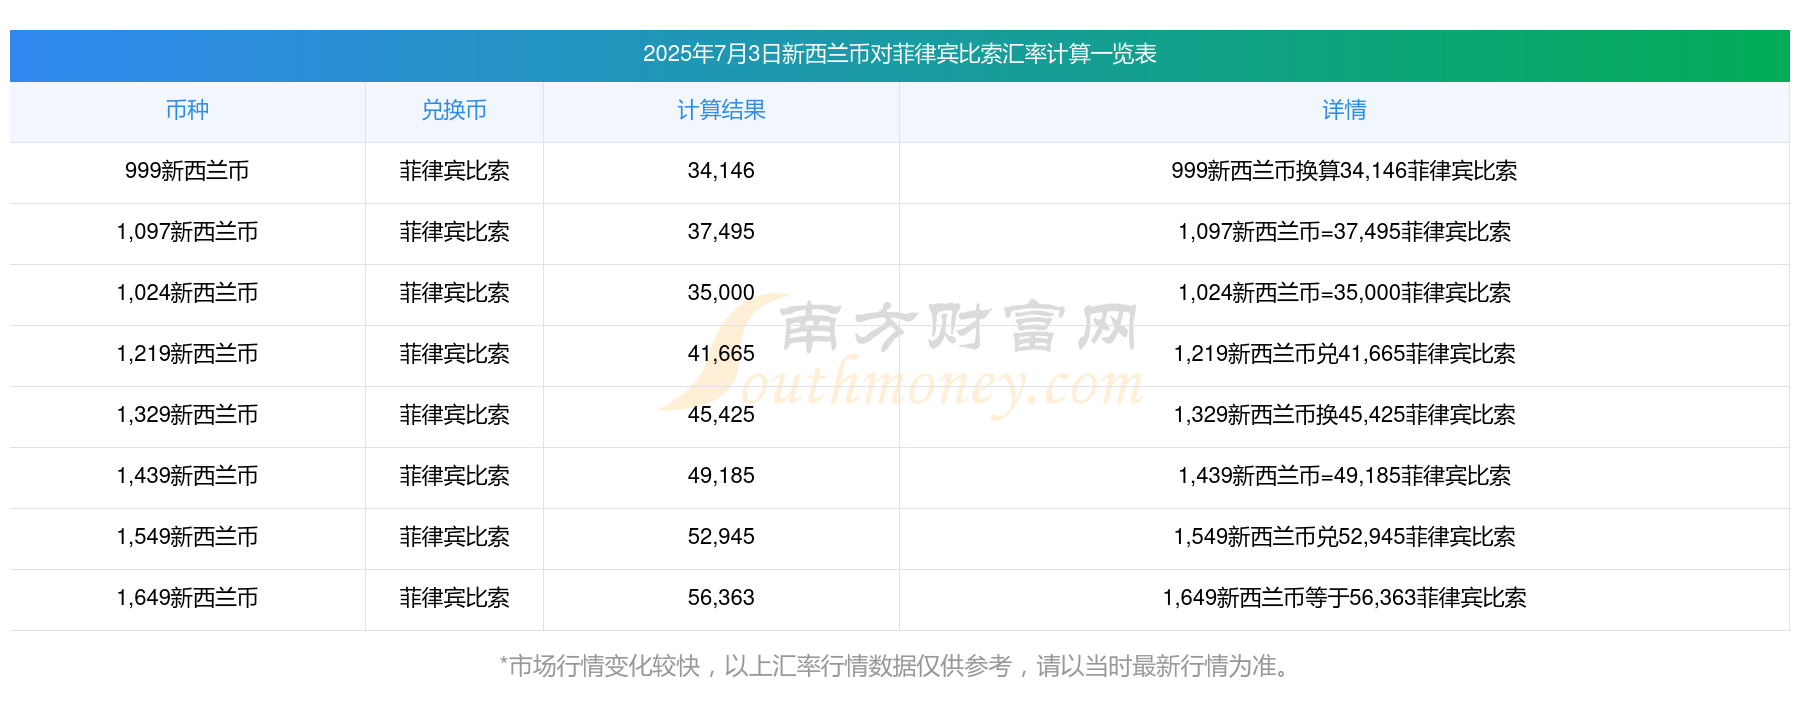Click 菲律宾比索 in the 1,097新西兰币 row
This screenshot has width=1800, height=720.
click(454, 232)
